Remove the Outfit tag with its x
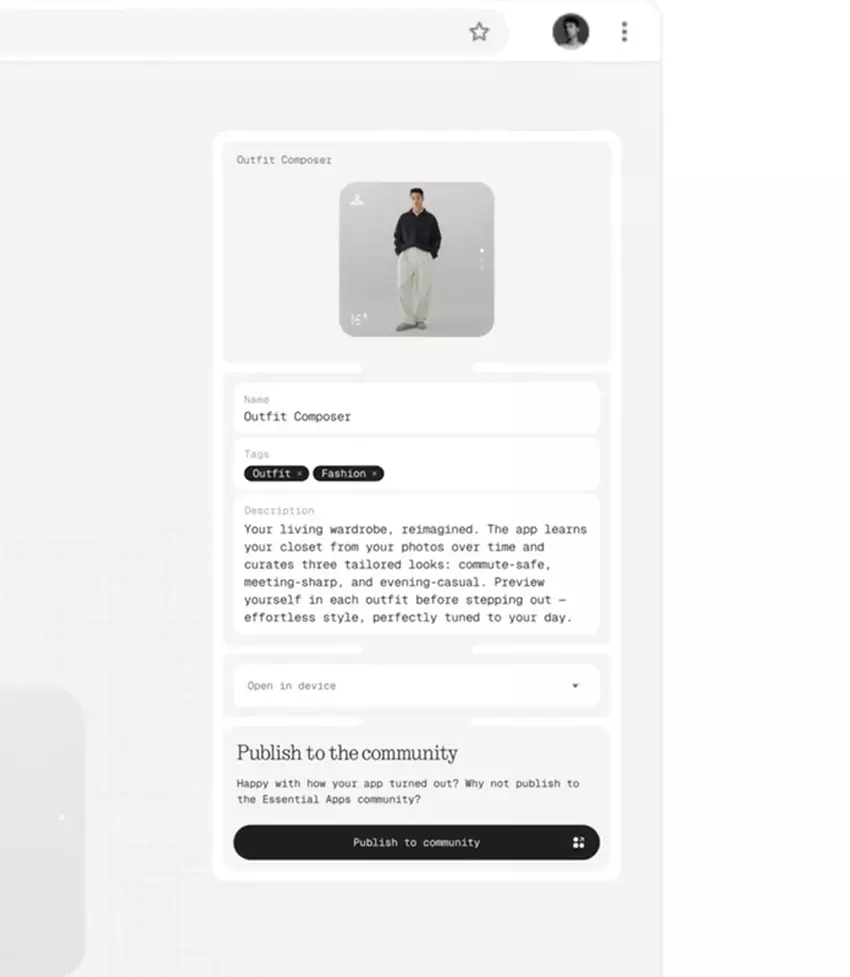This screenshot has height=977, width=850. (x=300, y=474)
